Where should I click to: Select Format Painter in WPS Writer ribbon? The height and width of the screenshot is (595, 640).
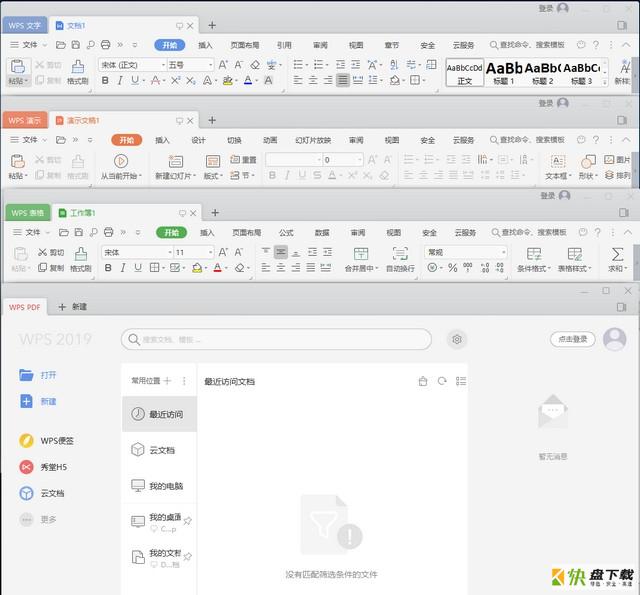tap(78, 72)
